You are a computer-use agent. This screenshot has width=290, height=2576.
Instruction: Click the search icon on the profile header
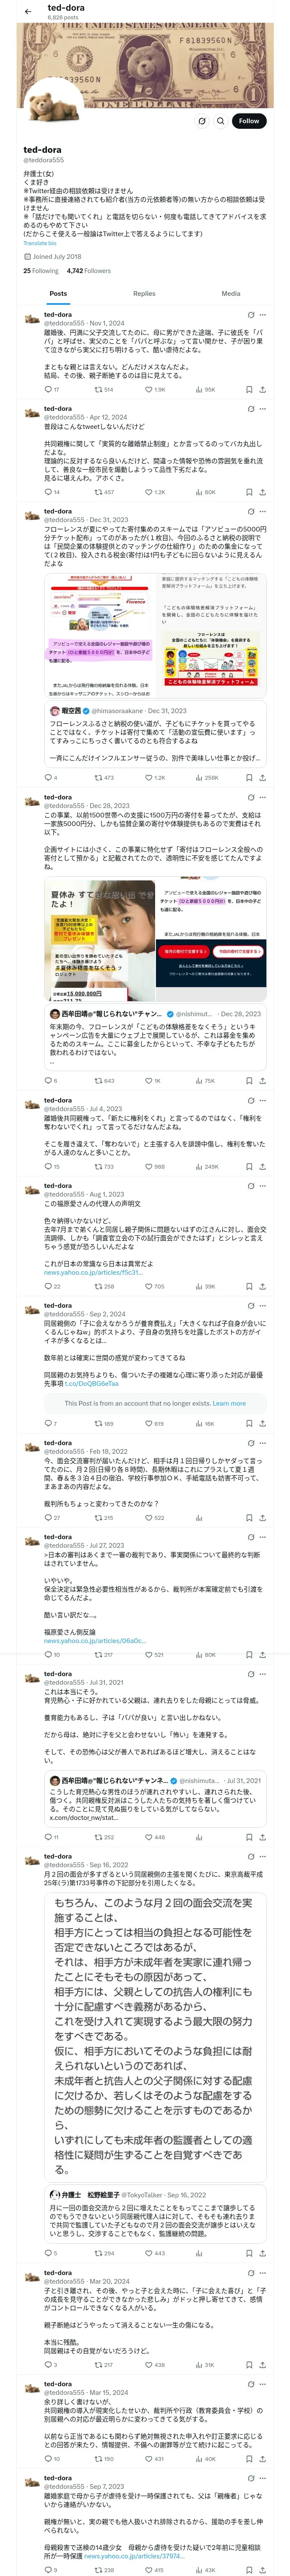point(220,121)
